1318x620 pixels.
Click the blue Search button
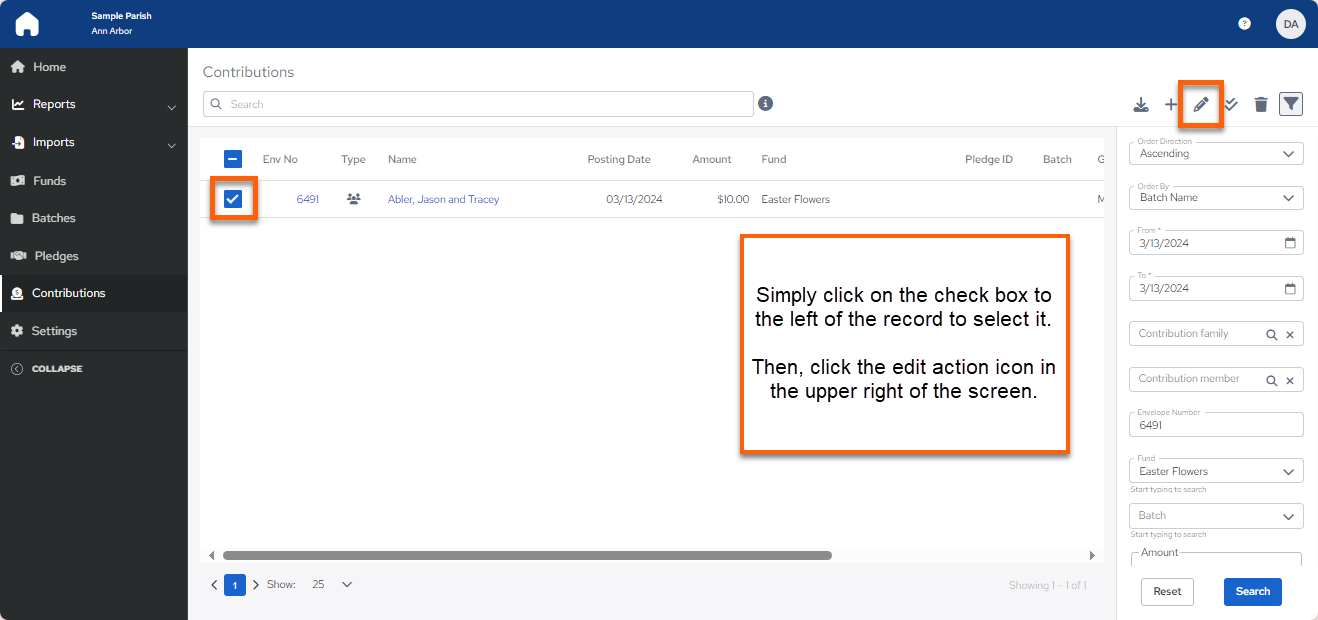(1252, 591)
